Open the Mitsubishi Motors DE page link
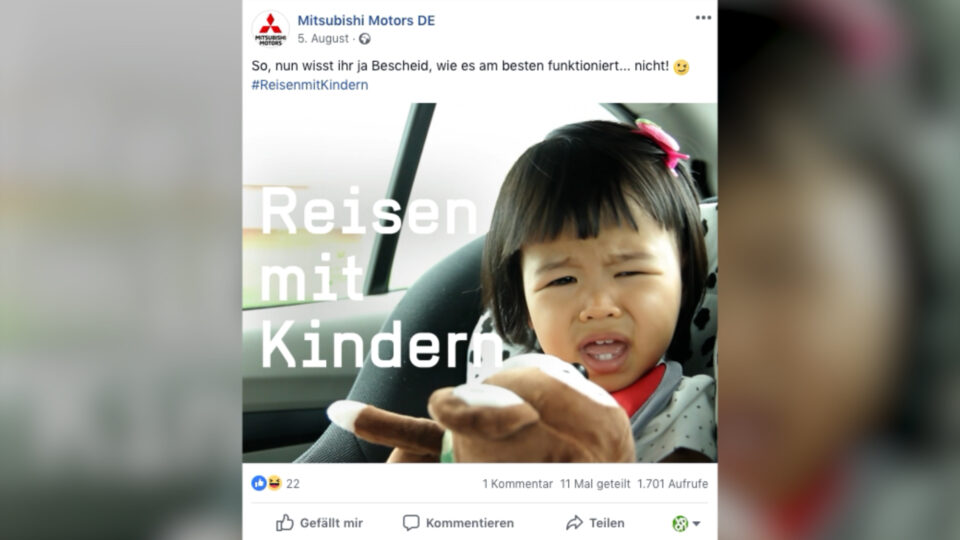This screenshot has width=960, height=540. (x=366, y=20)
